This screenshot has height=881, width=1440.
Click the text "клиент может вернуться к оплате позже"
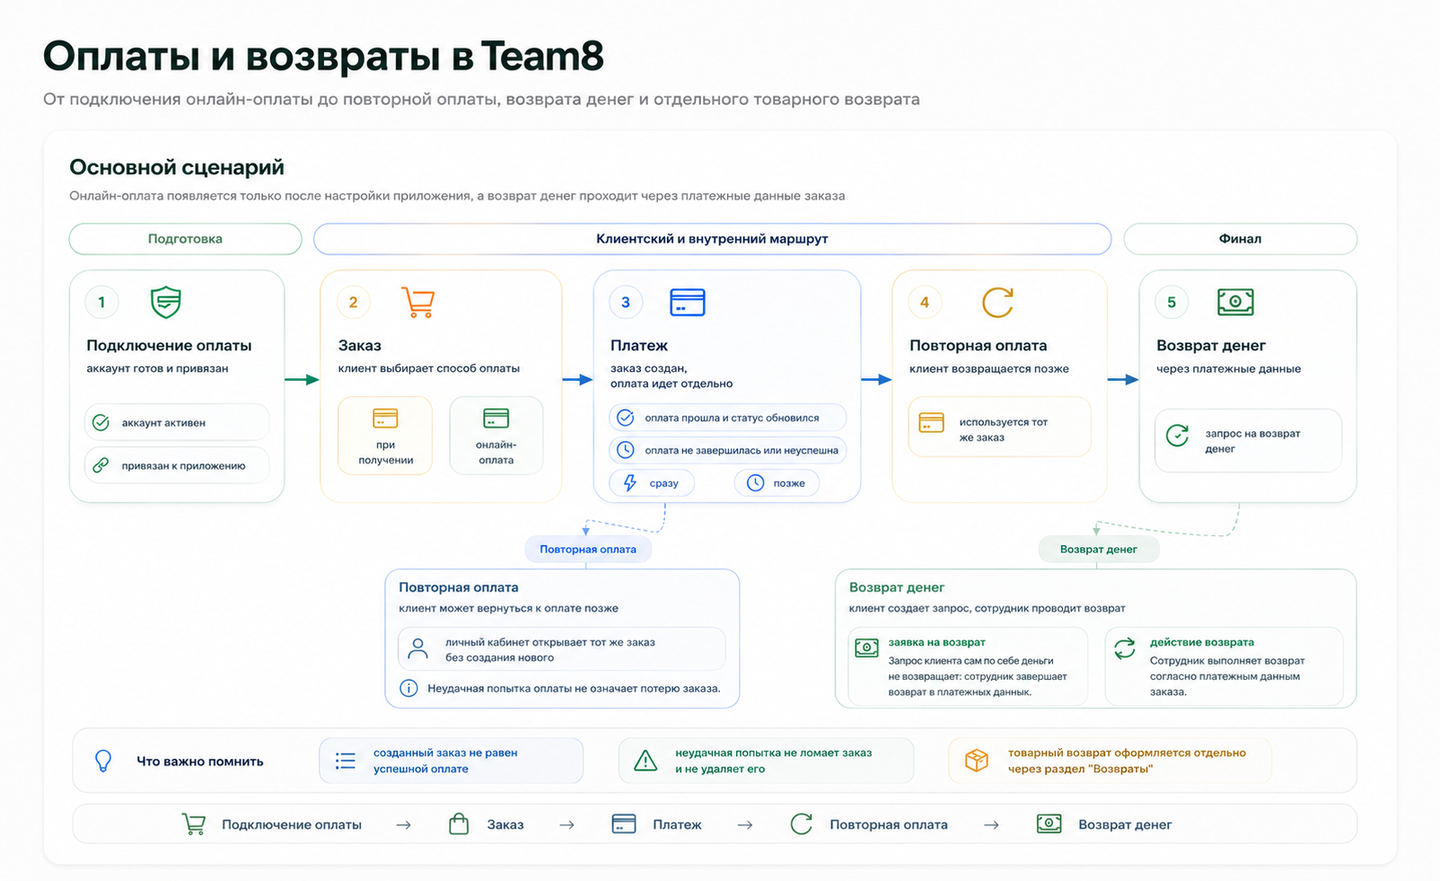(x=508, y=608)
